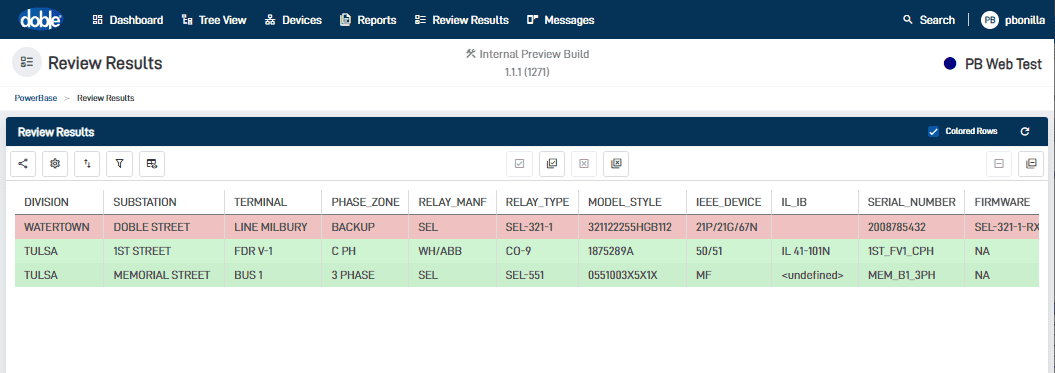Screen dimensions: 1055x373
Task: Click the collapse single minus icon
Action: pos(999,164)
